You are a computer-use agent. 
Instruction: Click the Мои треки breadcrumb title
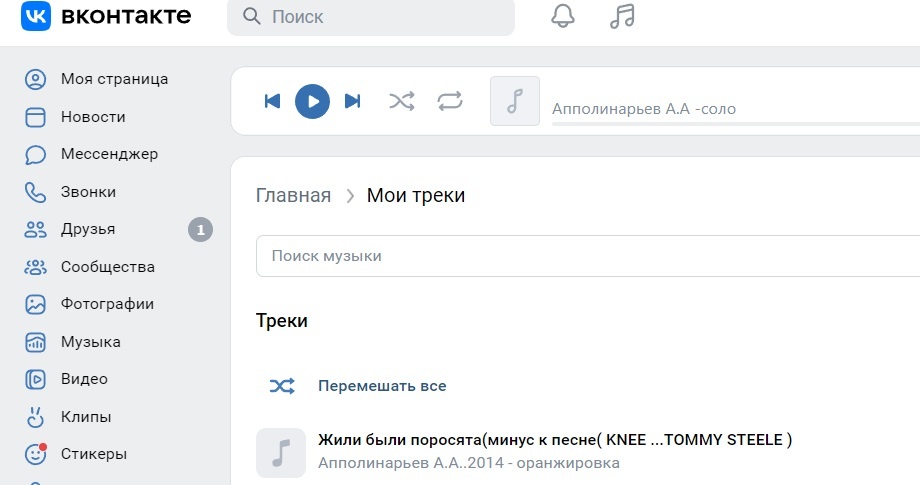click(416, 195)
